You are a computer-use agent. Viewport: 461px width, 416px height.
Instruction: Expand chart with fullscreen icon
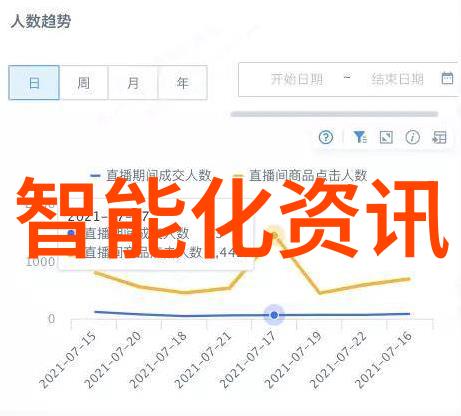click(386, 137)
